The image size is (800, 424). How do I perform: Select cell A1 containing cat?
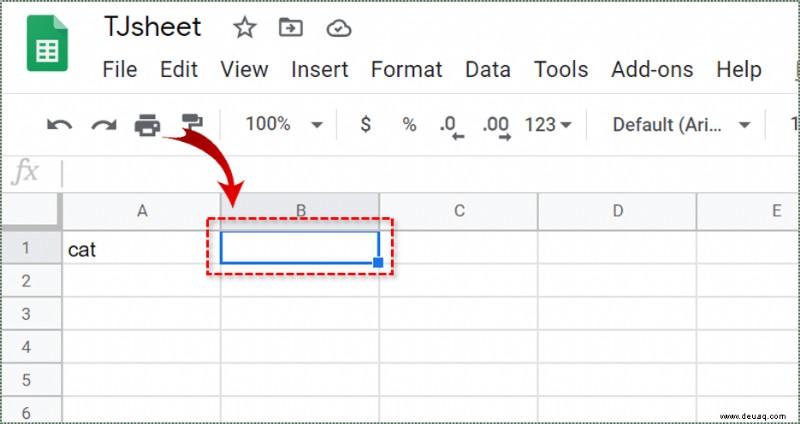[141, 248]
